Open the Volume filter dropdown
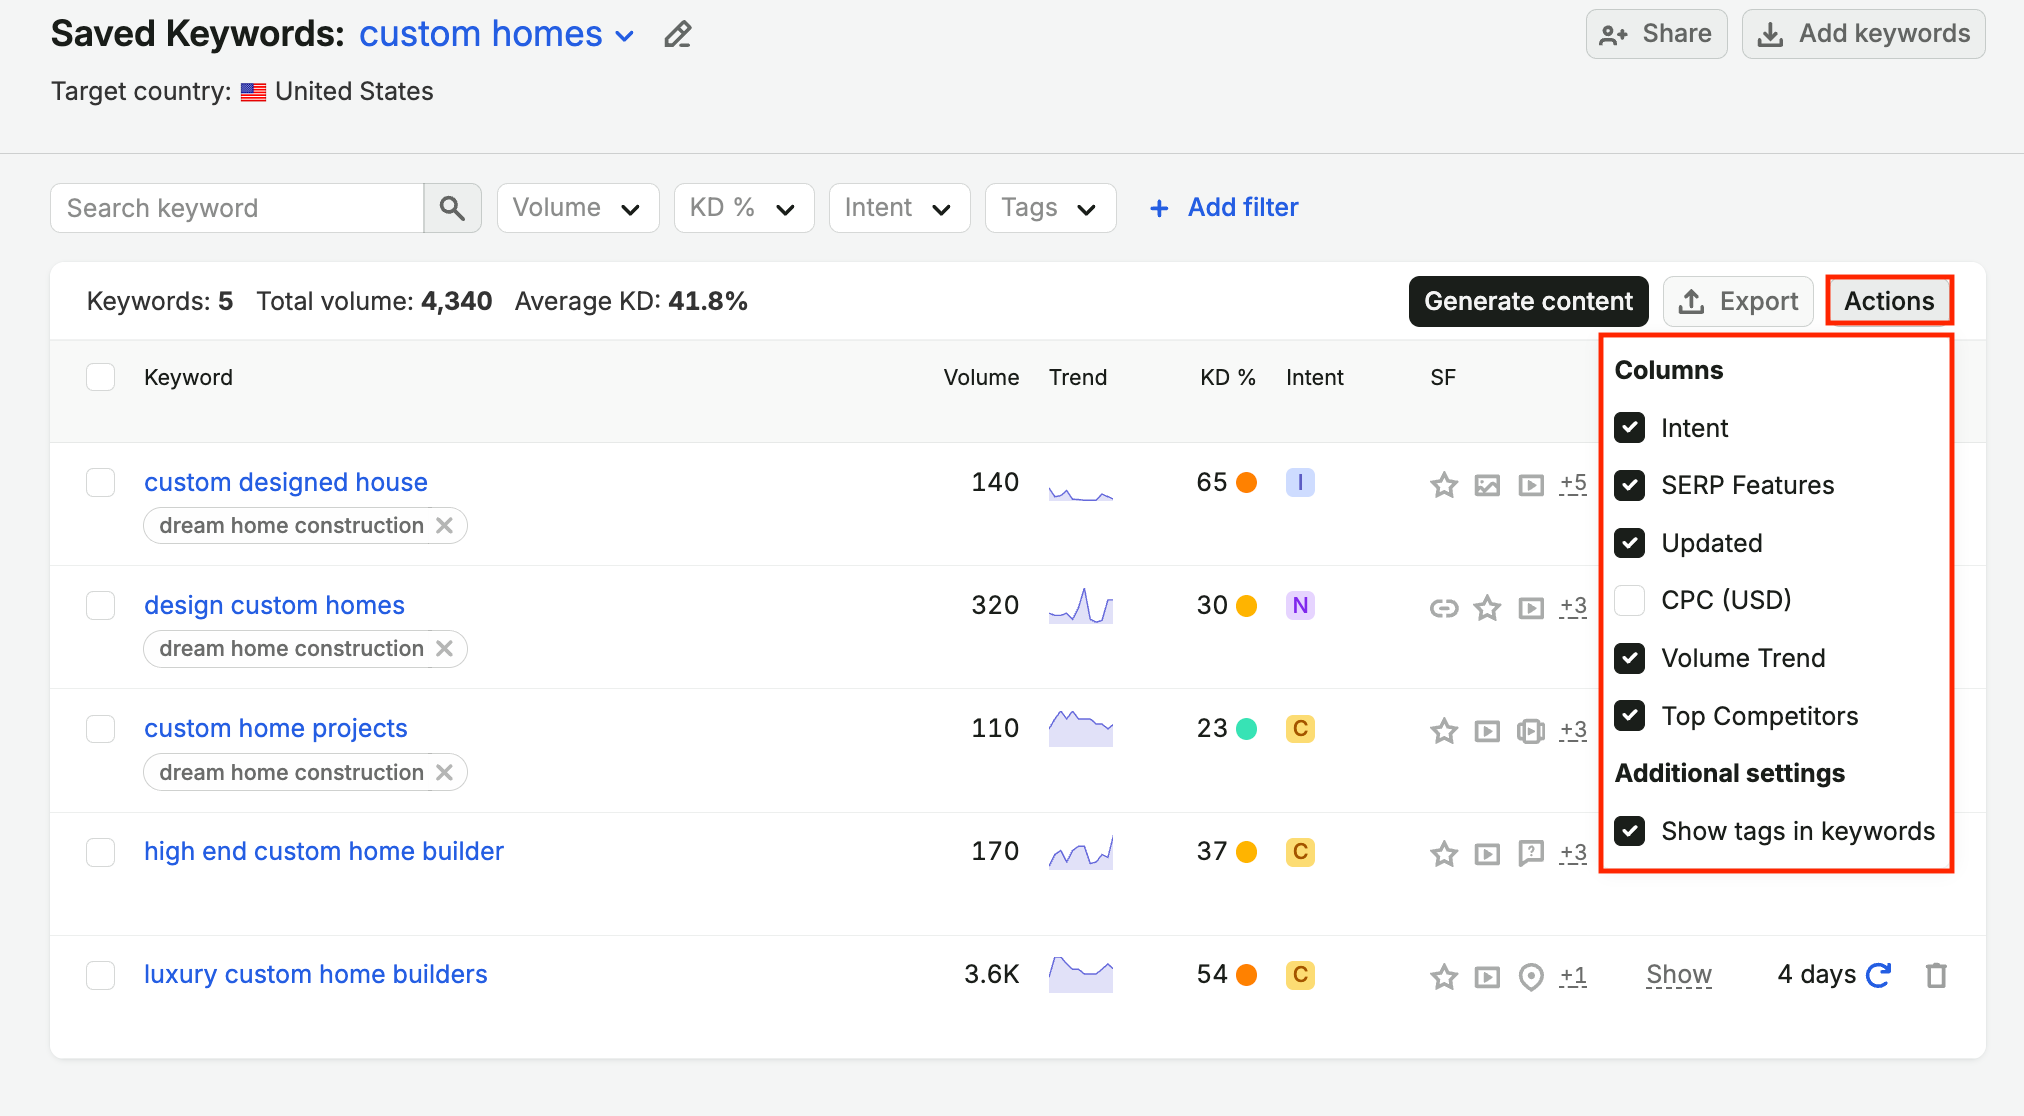This screenshot has height=1116, width=2024. click(x=578, y=208)
